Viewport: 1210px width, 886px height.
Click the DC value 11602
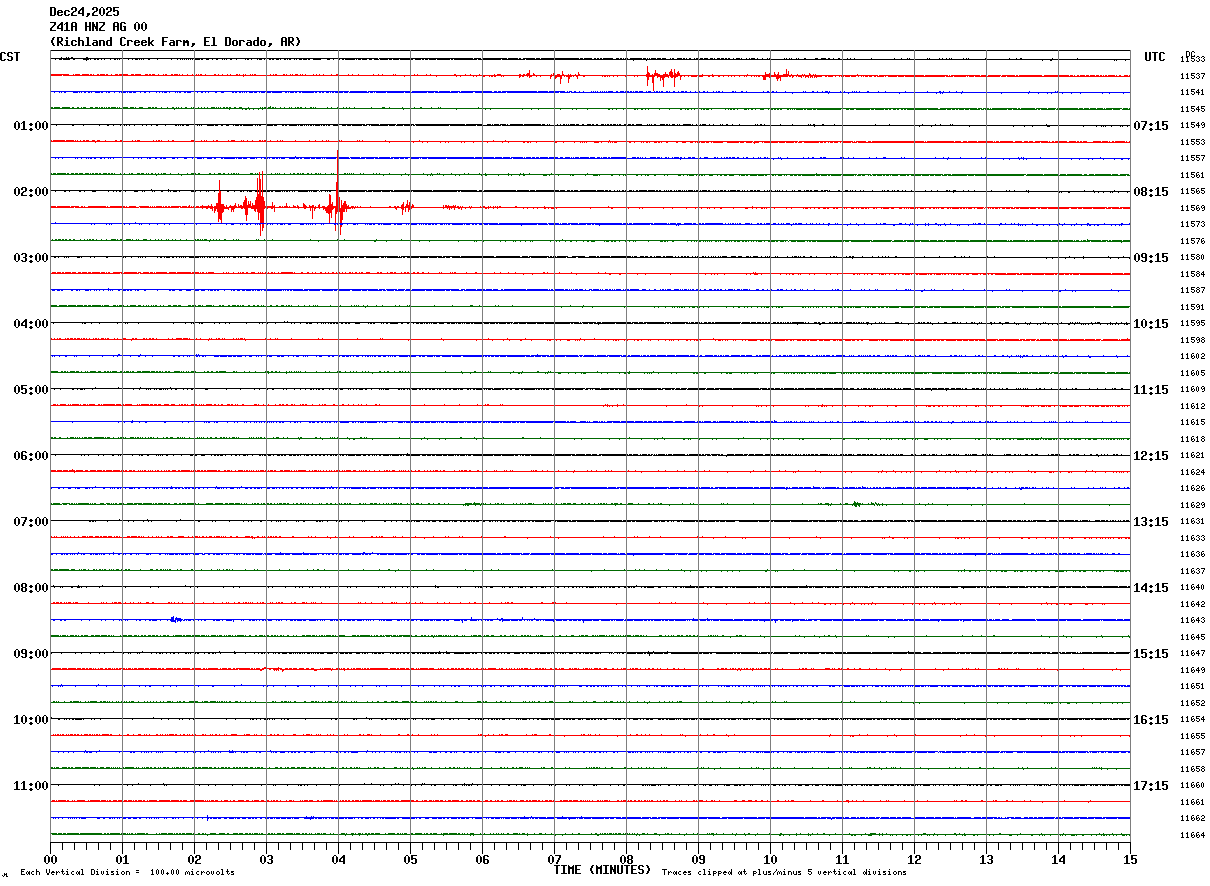1192,356
